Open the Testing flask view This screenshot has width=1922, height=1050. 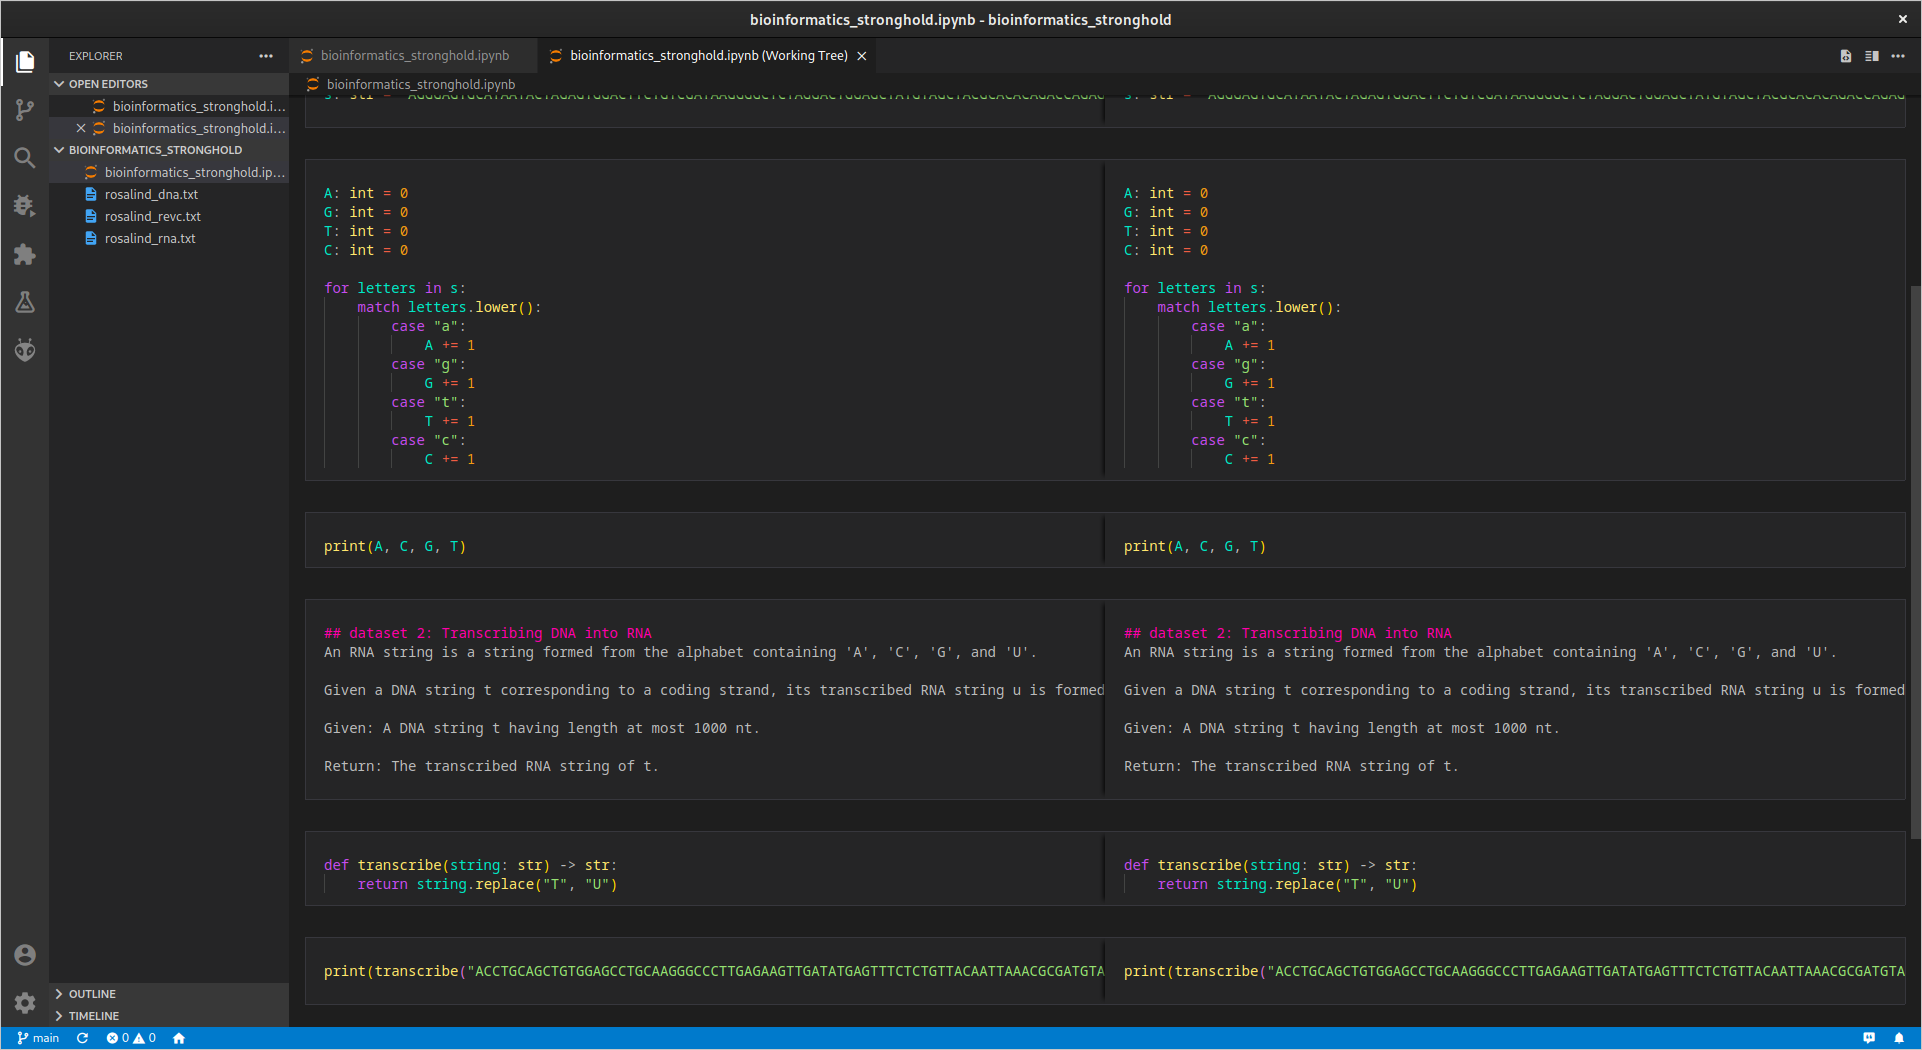click(25, 302)
